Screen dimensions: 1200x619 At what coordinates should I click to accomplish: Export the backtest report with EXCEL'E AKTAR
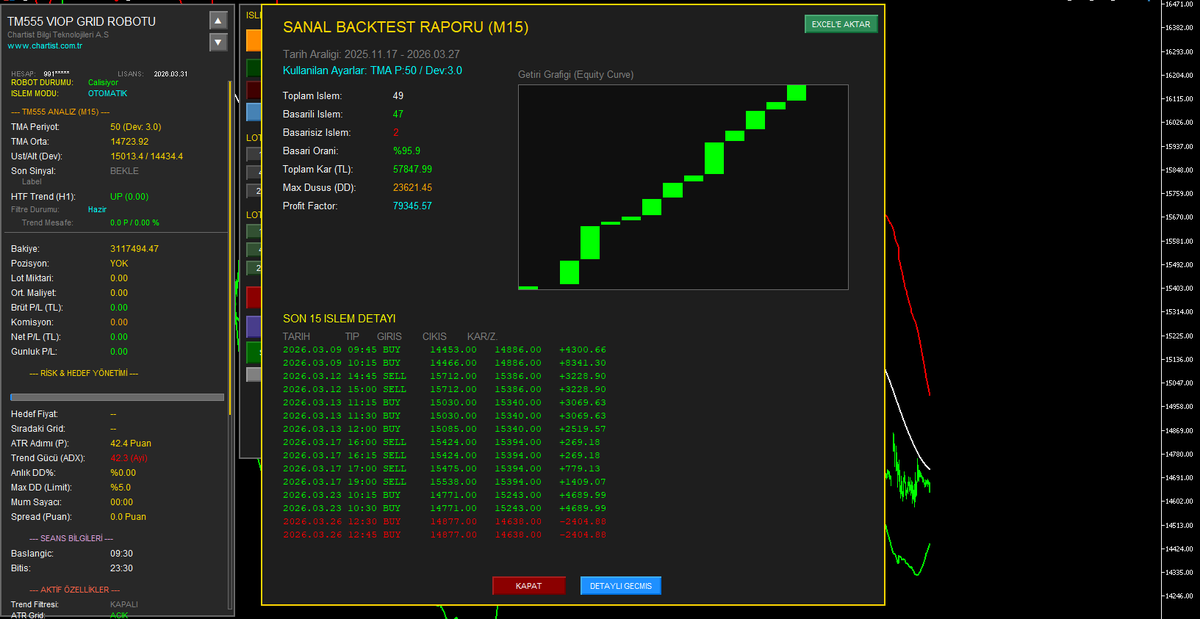(x=841, y=24)
